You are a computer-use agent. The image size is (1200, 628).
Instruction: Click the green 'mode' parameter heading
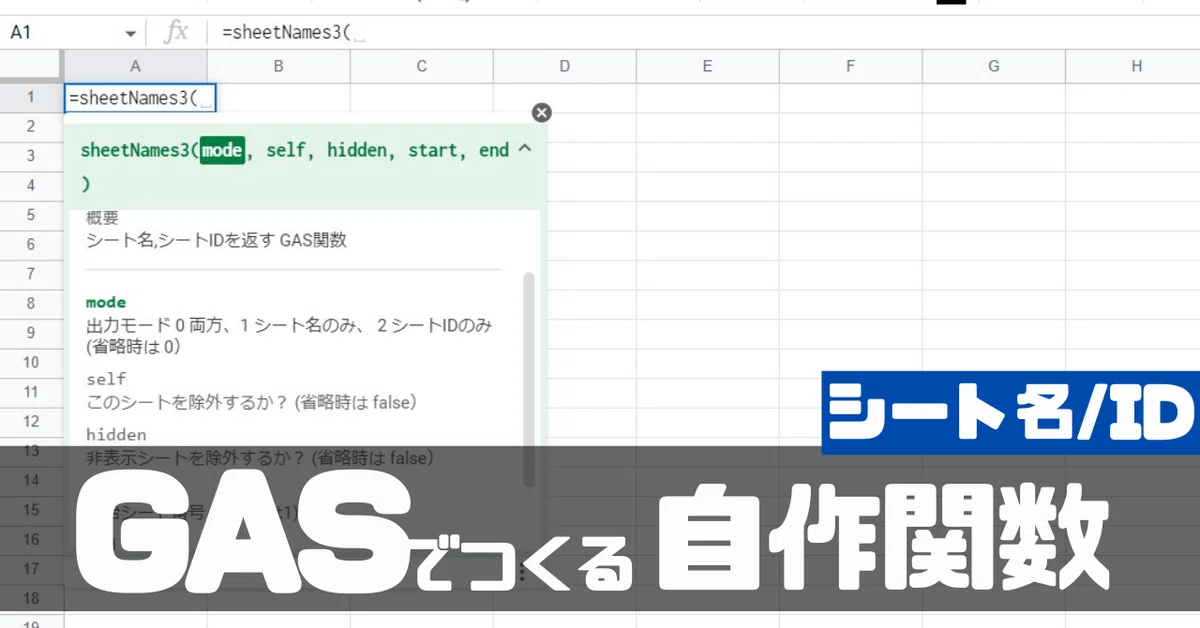click(x=106, y=302)
